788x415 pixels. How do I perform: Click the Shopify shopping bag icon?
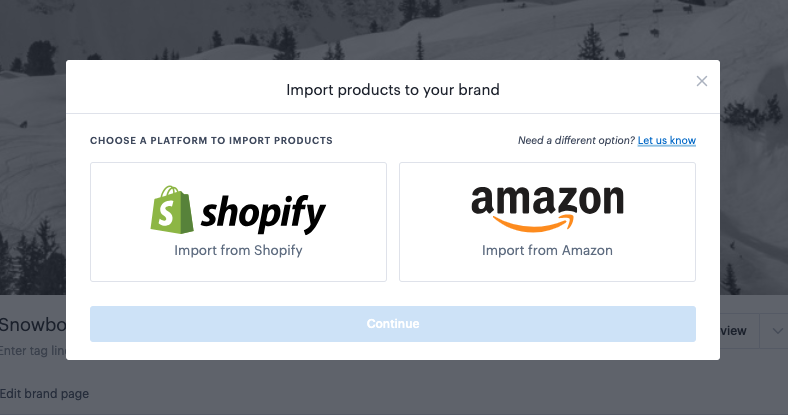point(168,210)
